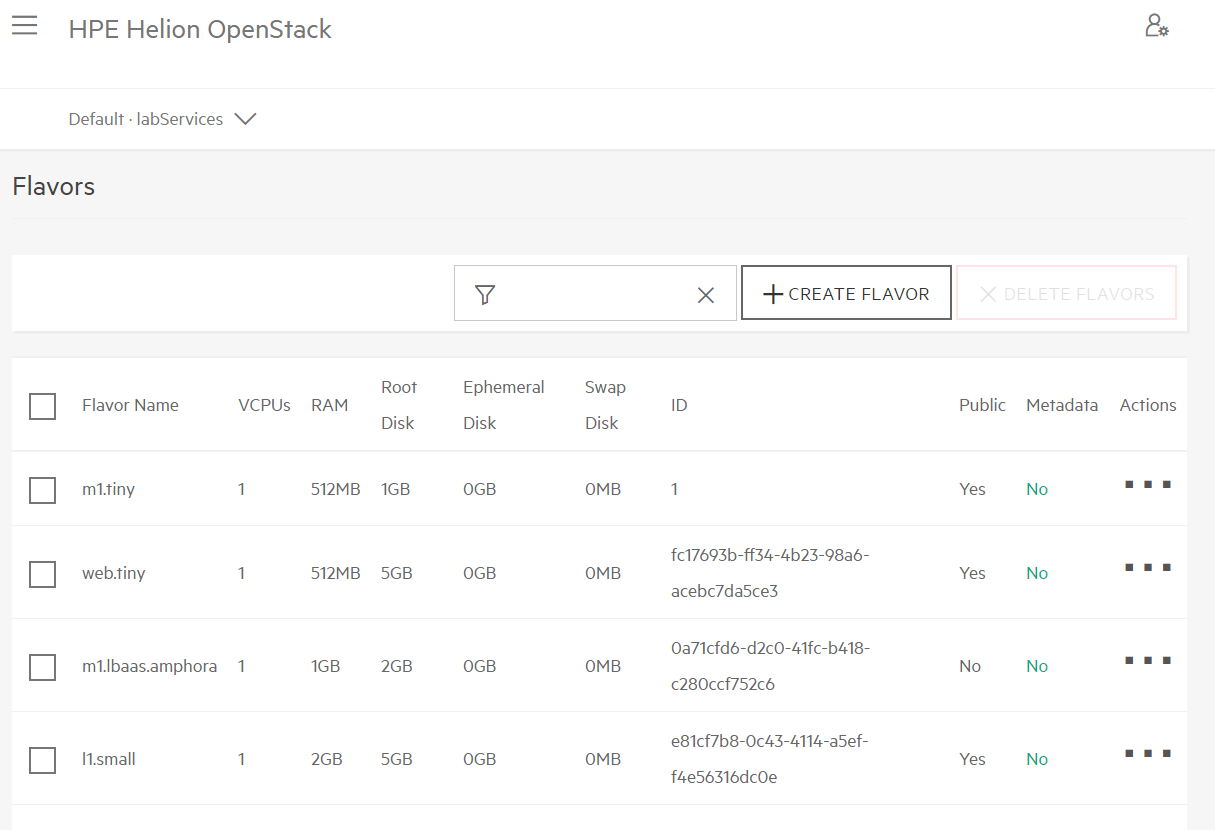
Task: Click the Create Flavor button
Action: pyautogui.click(x=846, y=293)
